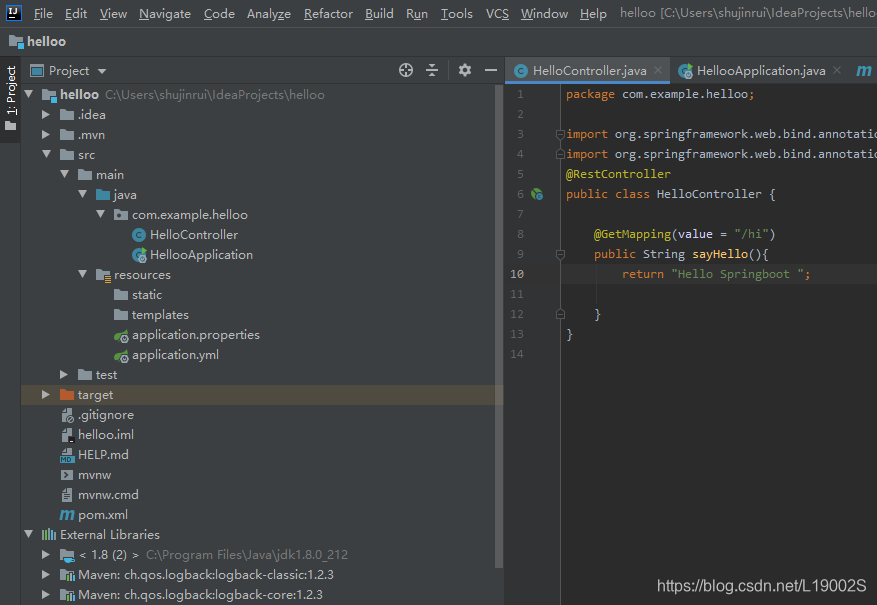877x605 pixels.
Task: Collapse the resources folder arrow
Action: (82, 275)
